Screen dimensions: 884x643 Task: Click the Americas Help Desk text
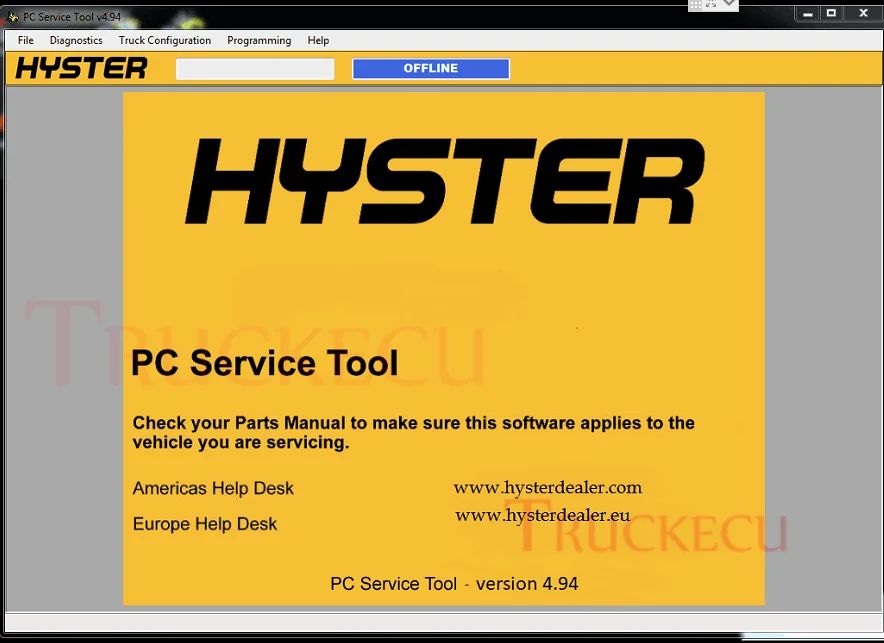213,488
